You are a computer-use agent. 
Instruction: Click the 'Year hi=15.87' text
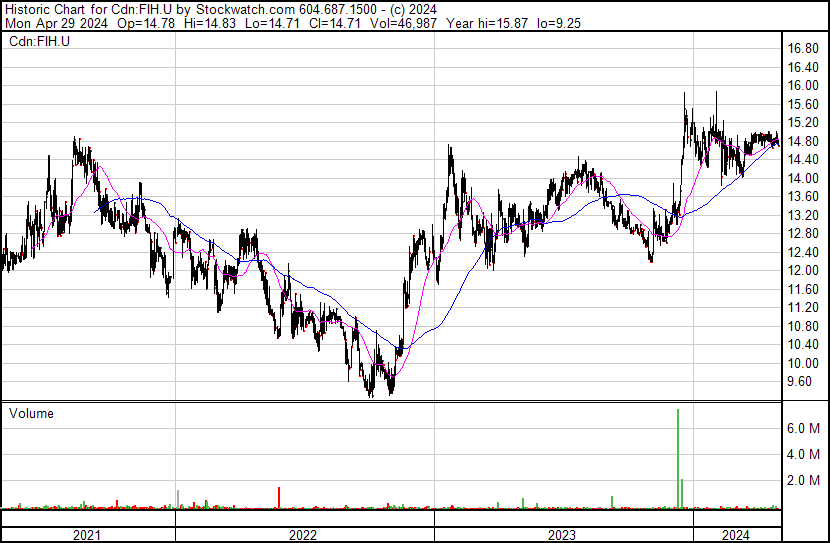pyautogui.click(x=487, y=23)
